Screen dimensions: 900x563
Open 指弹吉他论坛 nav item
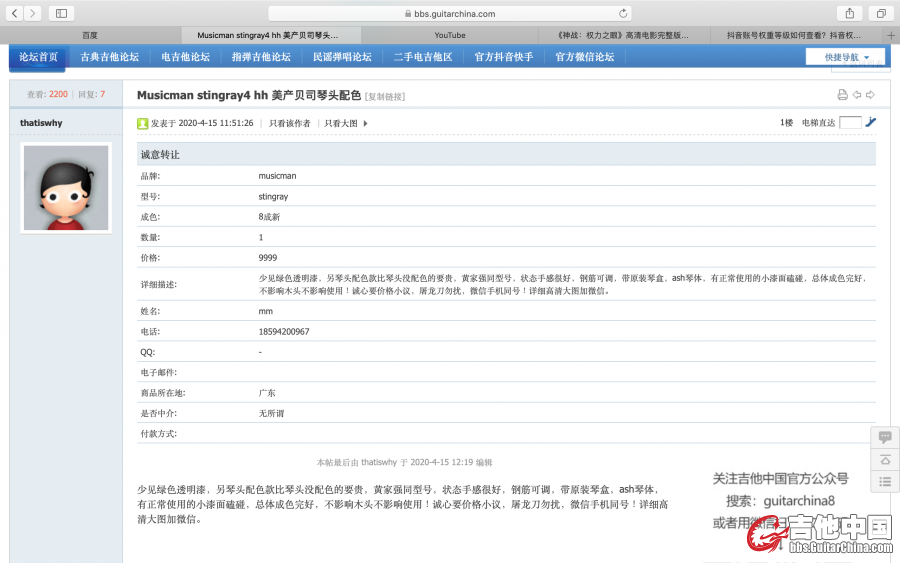(x=261, y=57)
